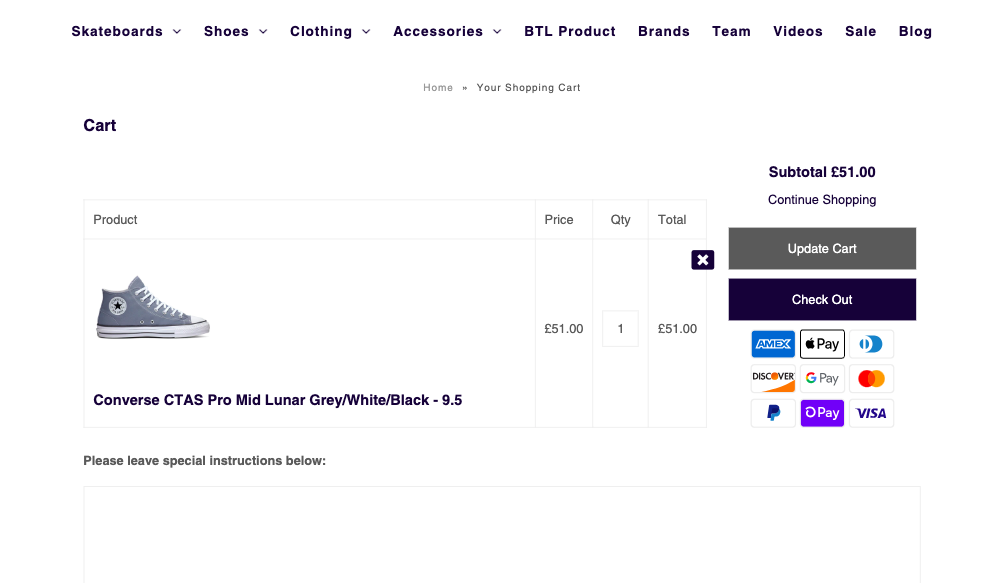1004x583 pixels.
Task: Go to the Sale page
Action: point(861,31)
